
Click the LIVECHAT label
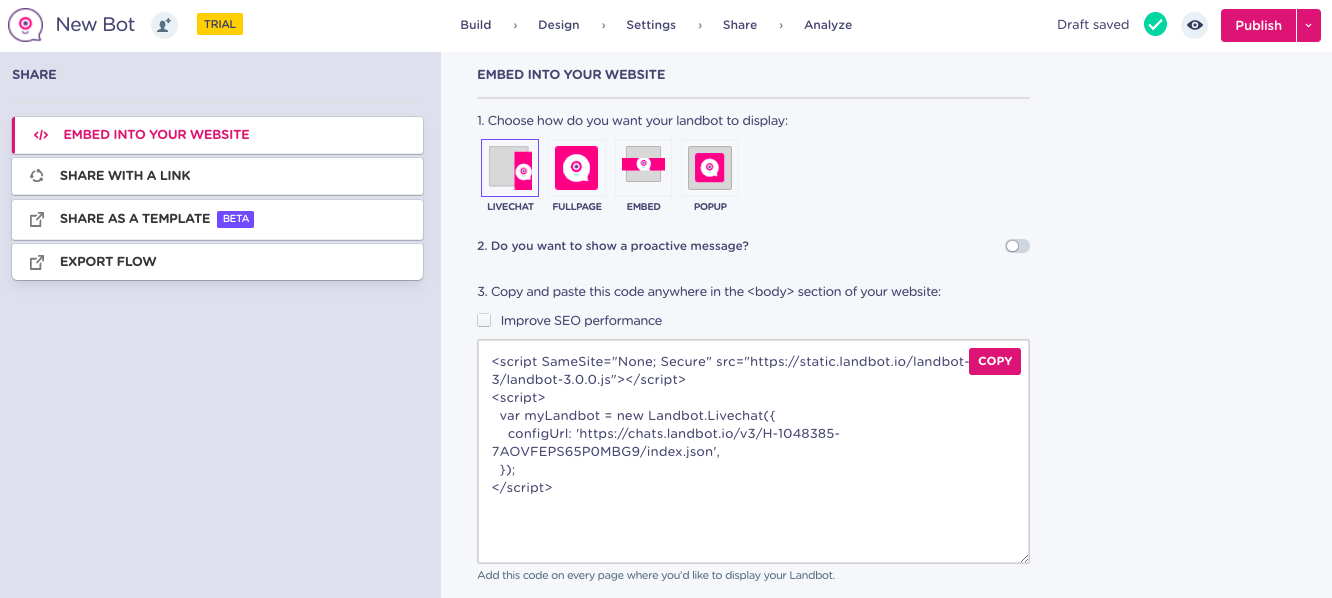click(x=510, y=207)
